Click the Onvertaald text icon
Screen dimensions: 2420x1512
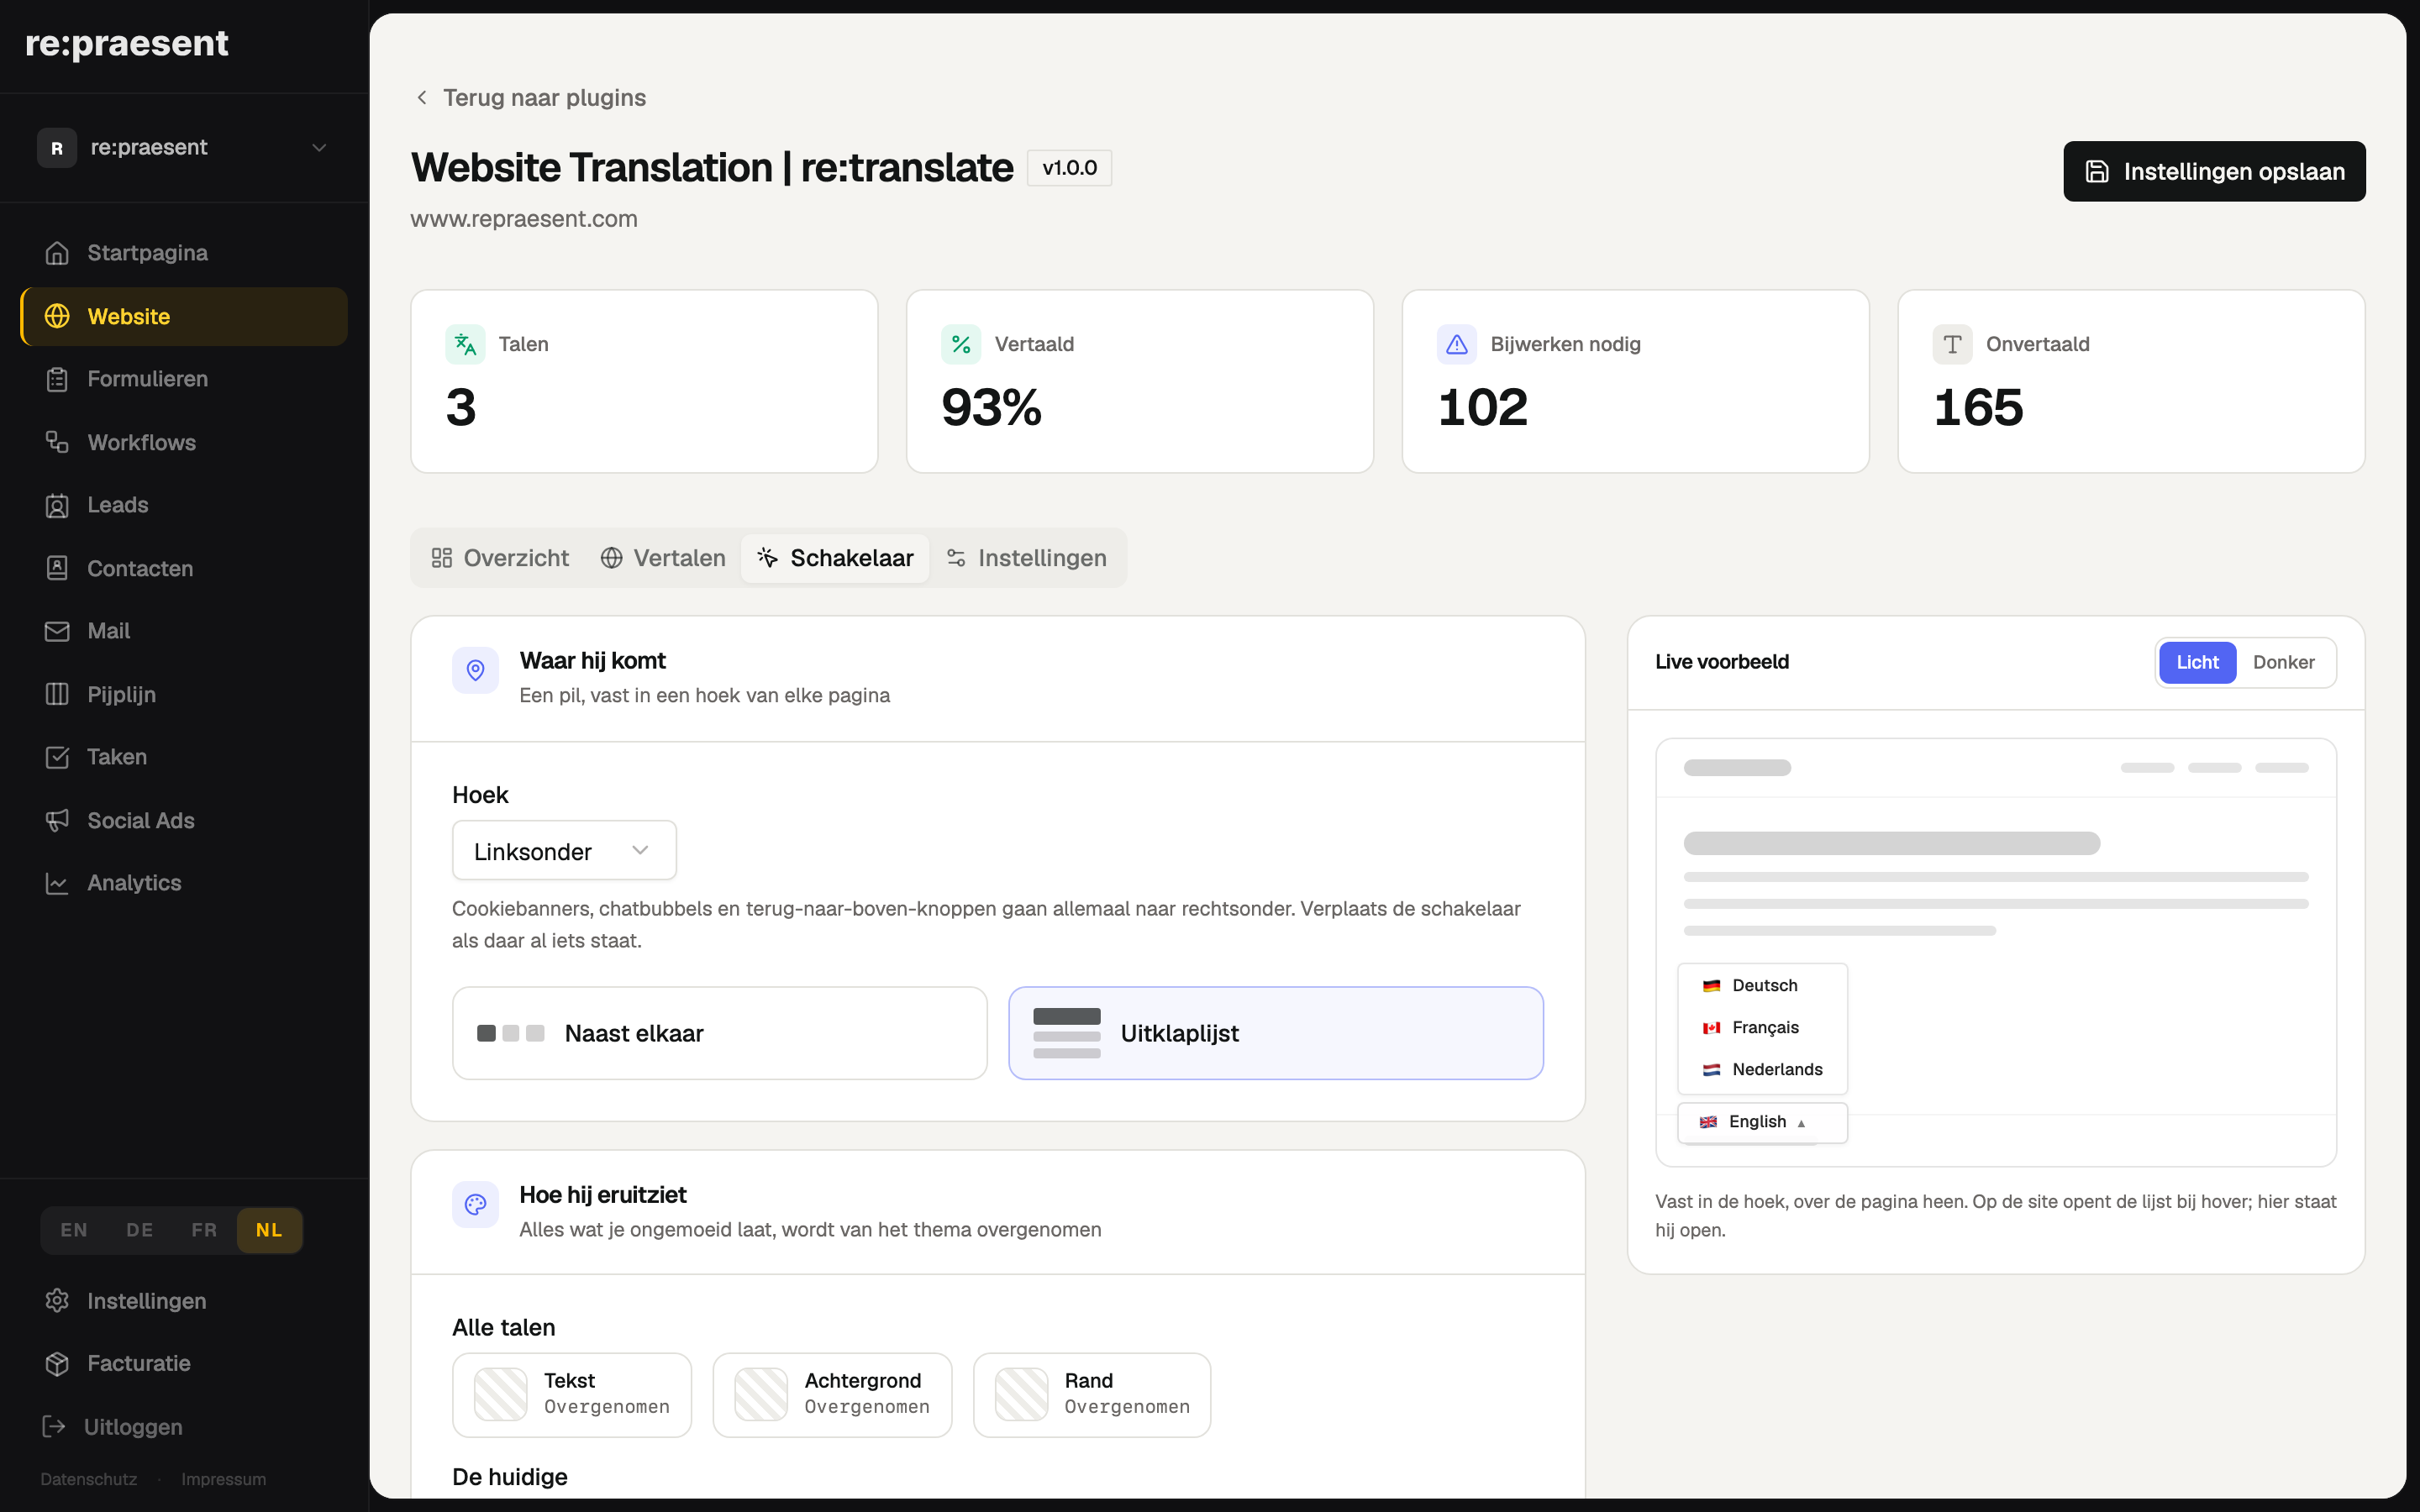click(1952, 344)
